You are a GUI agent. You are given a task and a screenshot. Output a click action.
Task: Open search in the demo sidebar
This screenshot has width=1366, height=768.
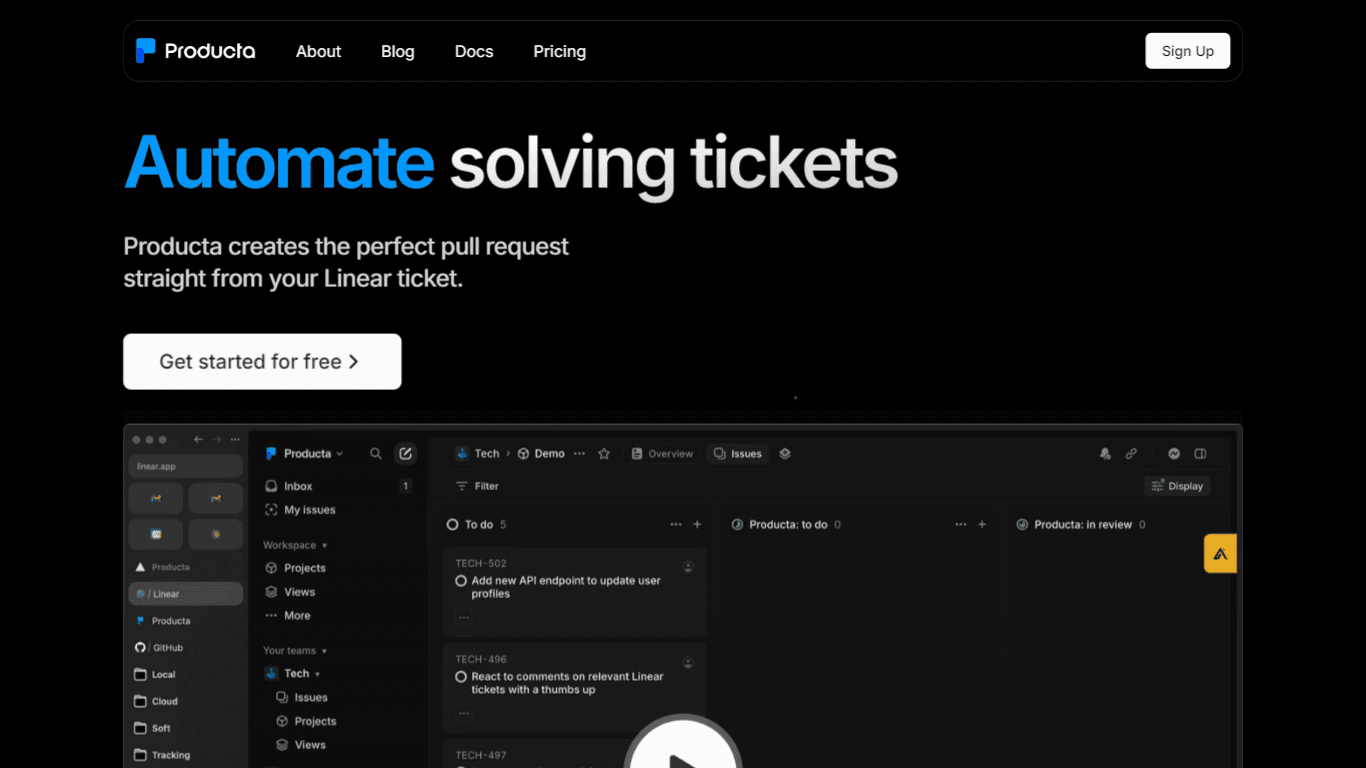376,454
